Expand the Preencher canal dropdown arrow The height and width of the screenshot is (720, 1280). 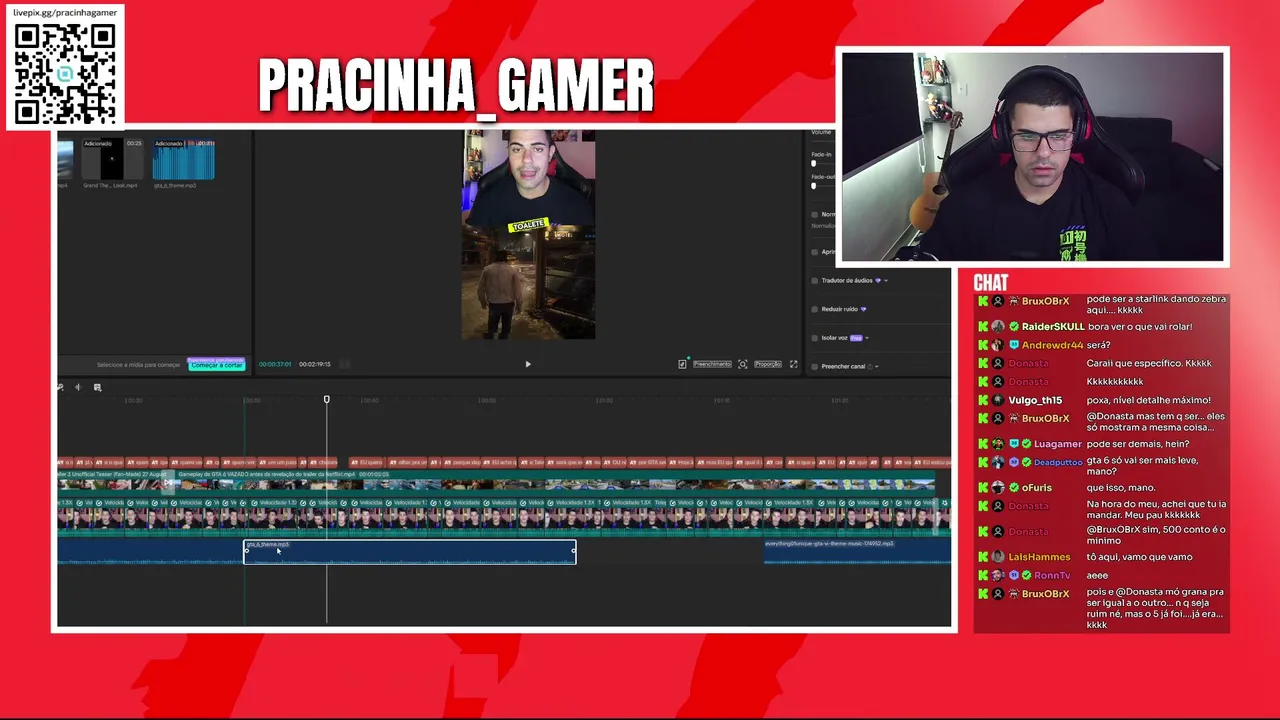[x=877, y=366]
